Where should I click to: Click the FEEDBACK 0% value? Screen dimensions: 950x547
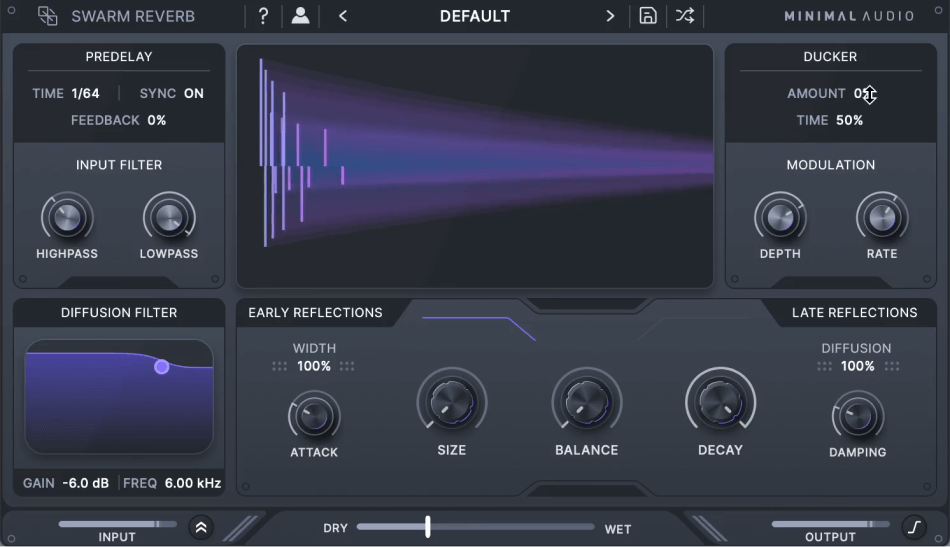click(x=157, y=120)
